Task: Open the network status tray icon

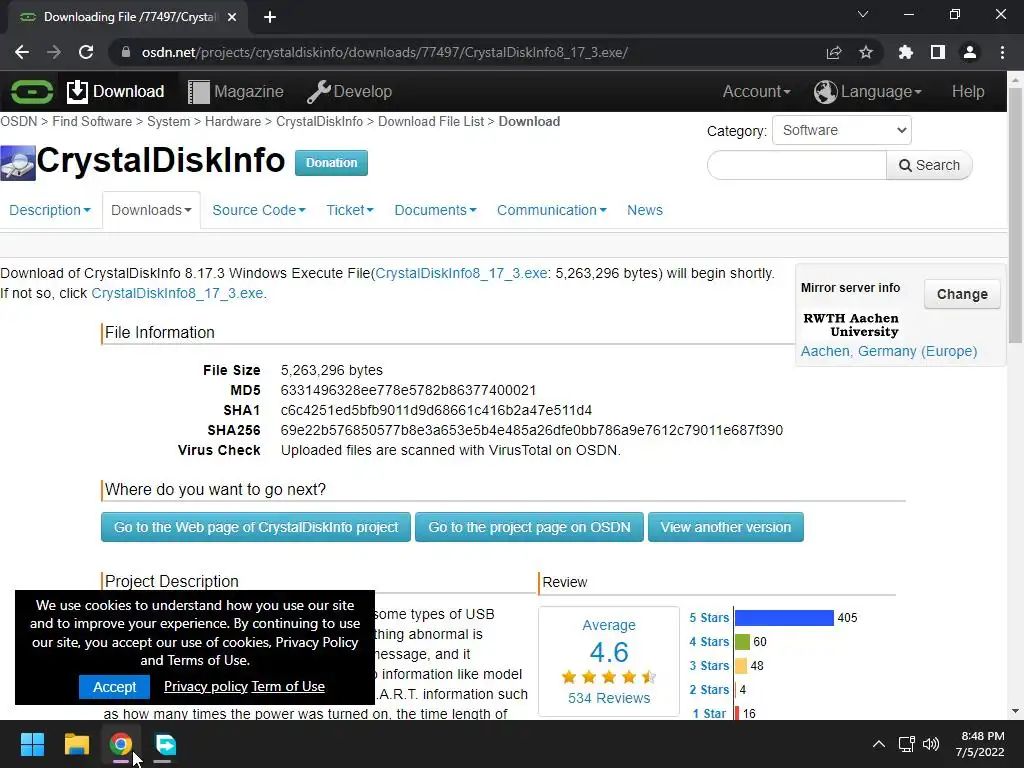Action: [906, 744]
